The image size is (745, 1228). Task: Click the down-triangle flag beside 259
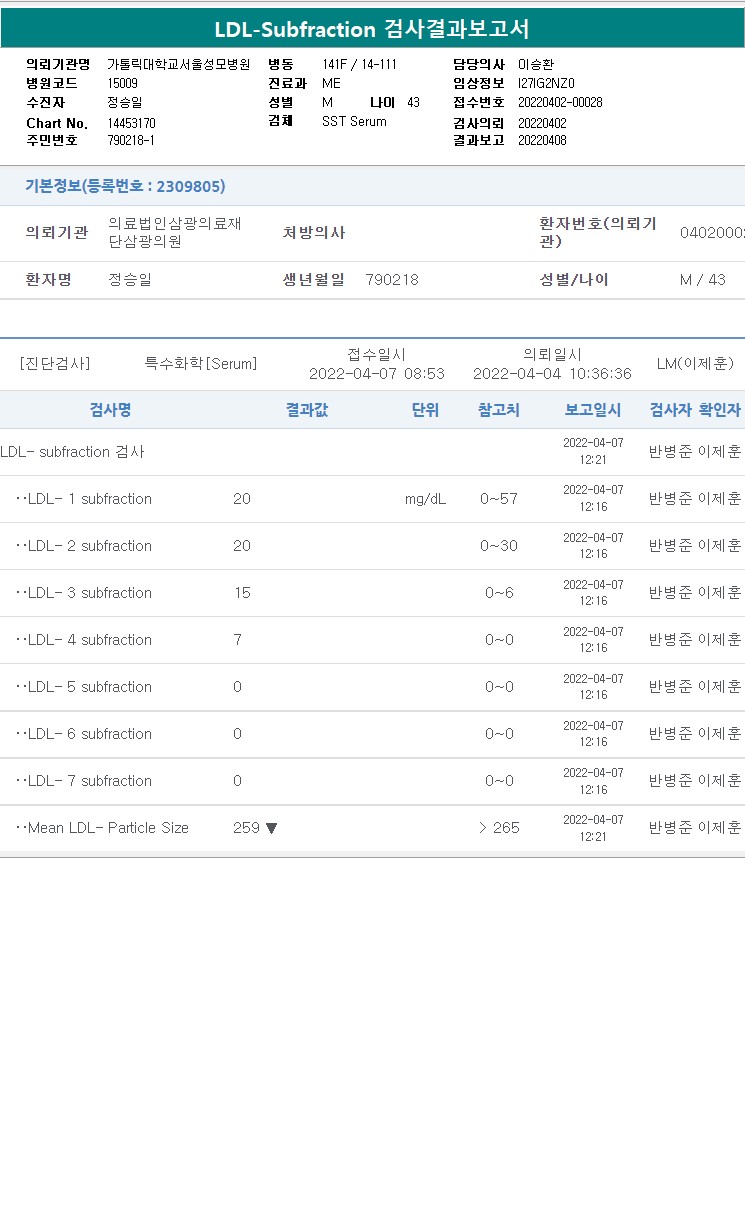point(272,828)
